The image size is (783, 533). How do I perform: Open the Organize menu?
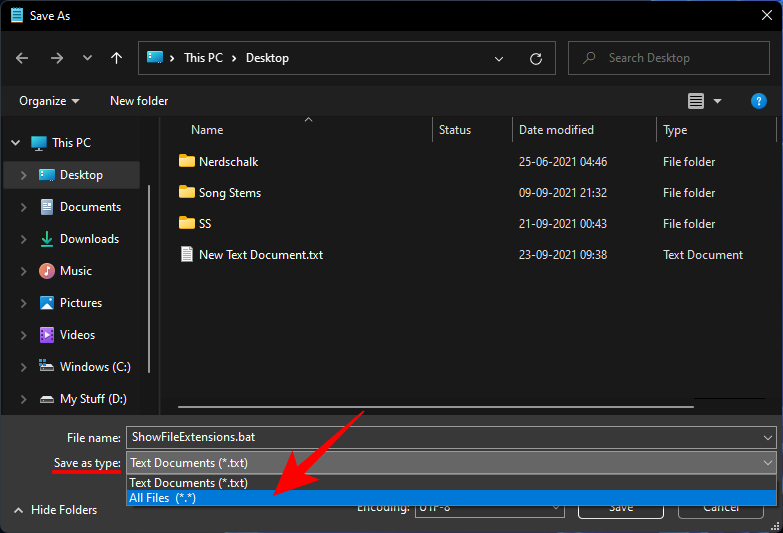(49, 101)
